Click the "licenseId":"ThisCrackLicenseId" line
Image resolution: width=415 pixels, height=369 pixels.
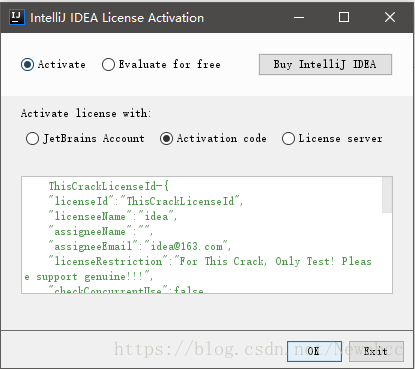146,201
